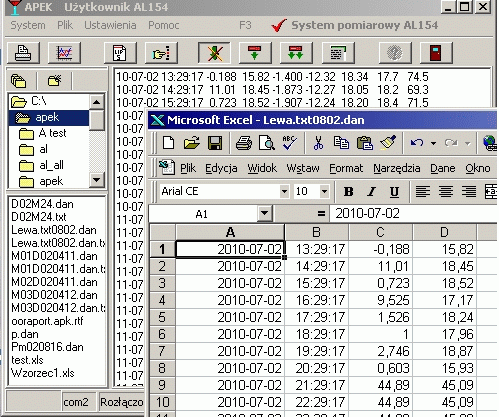Click the Open folder icon in Excel toolbar
Image resolution: width=499 pixels, height=417 pixels.
pos(191,143)
